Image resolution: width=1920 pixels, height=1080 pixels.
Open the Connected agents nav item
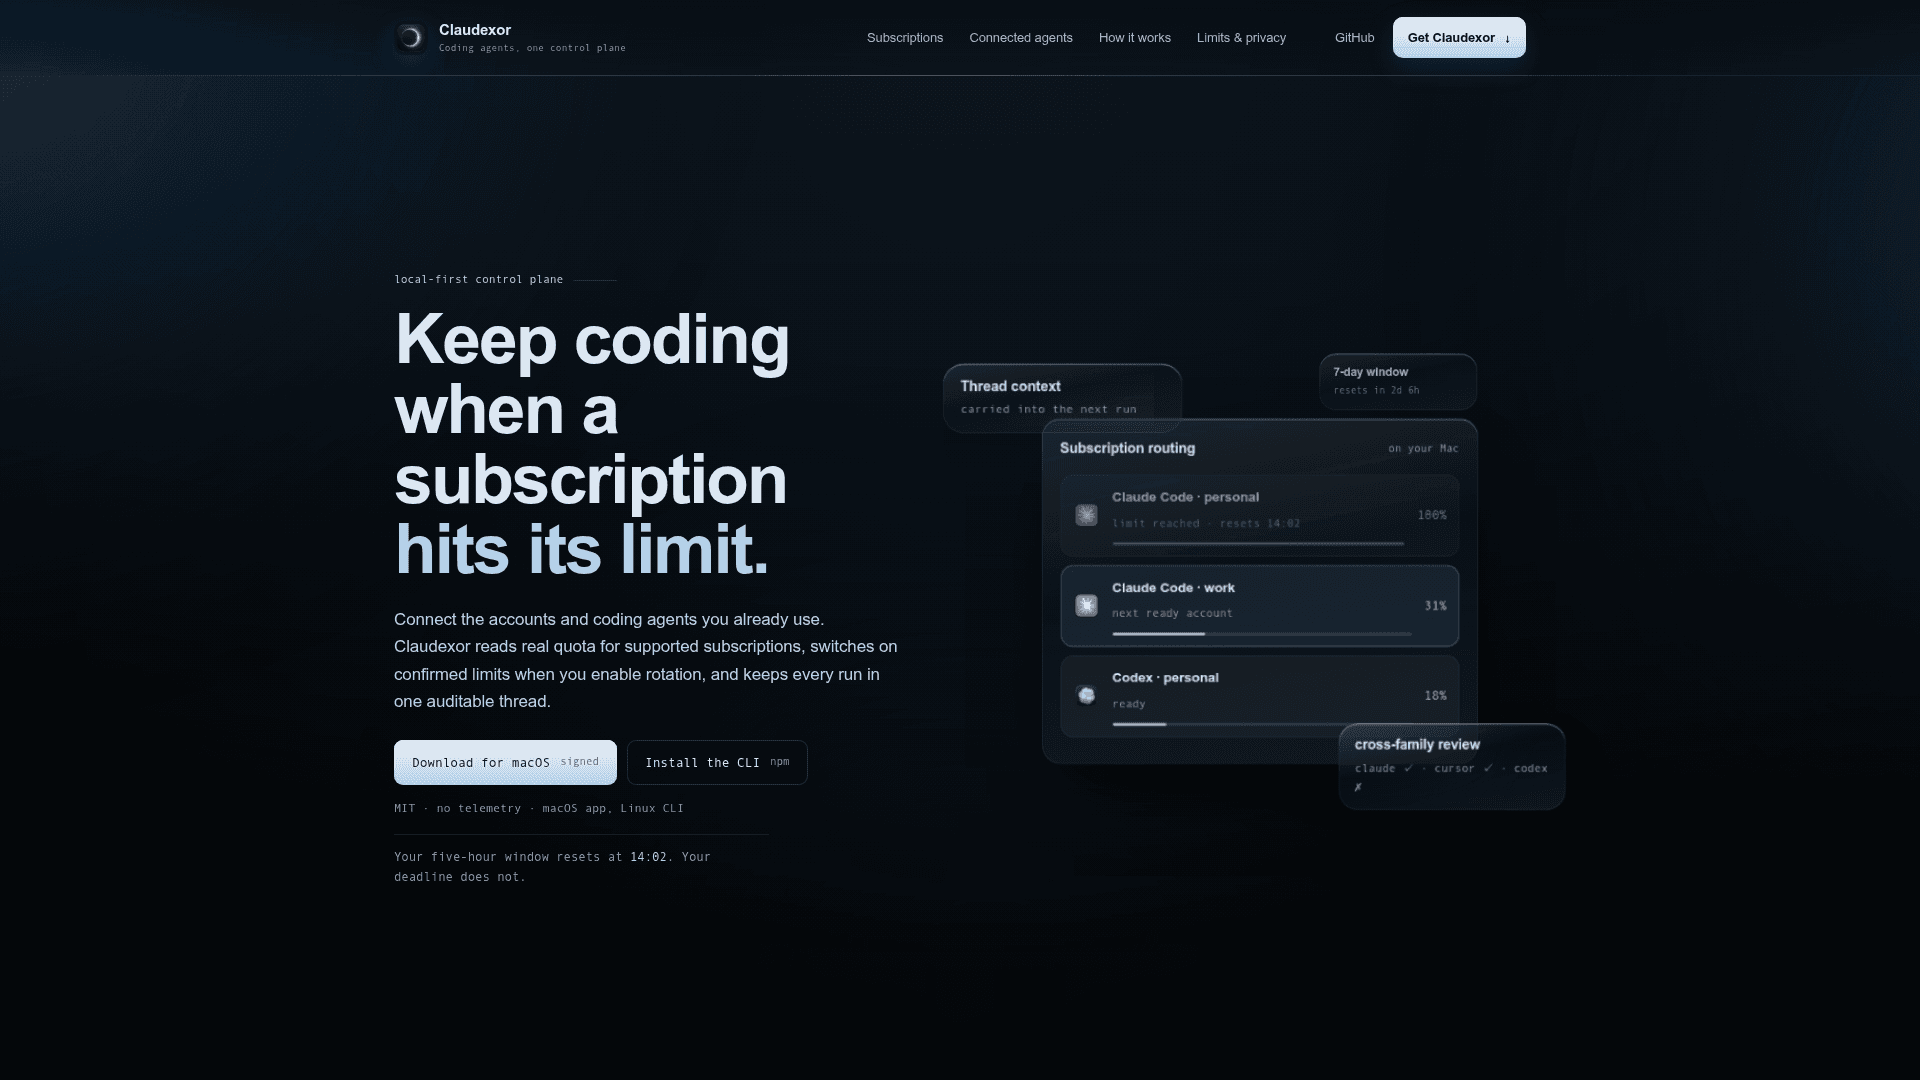coord(1021,38)
